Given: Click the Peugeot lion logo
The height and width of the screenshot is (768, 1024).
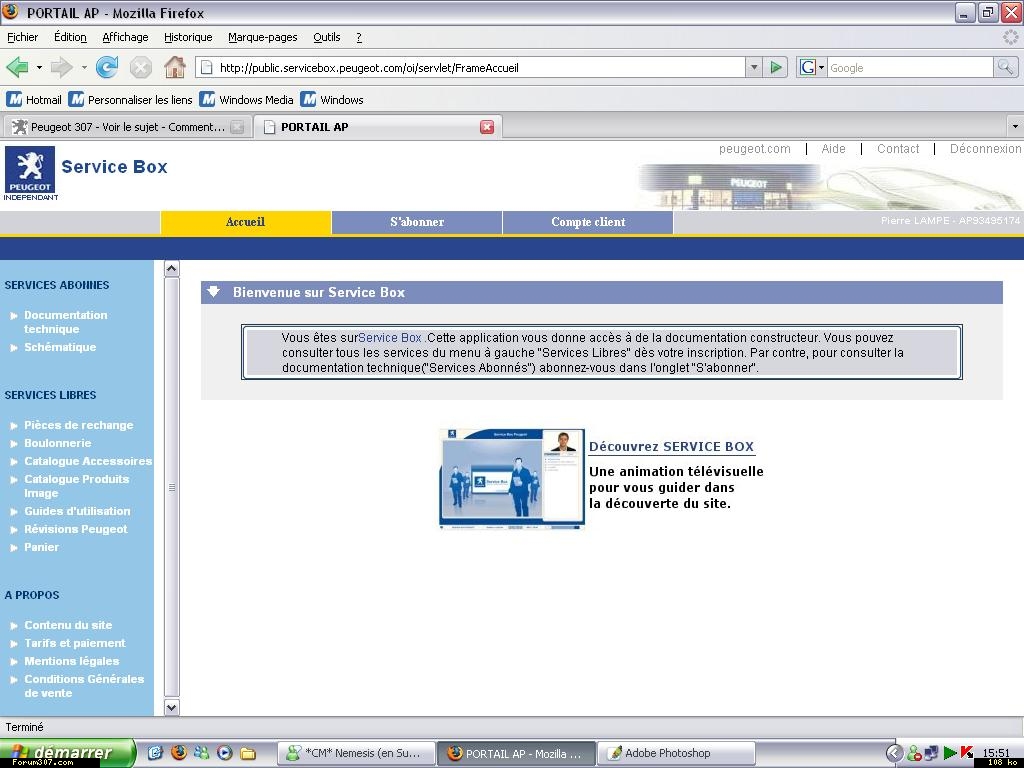Looking at the screenshot, I should tap(30, 169).
